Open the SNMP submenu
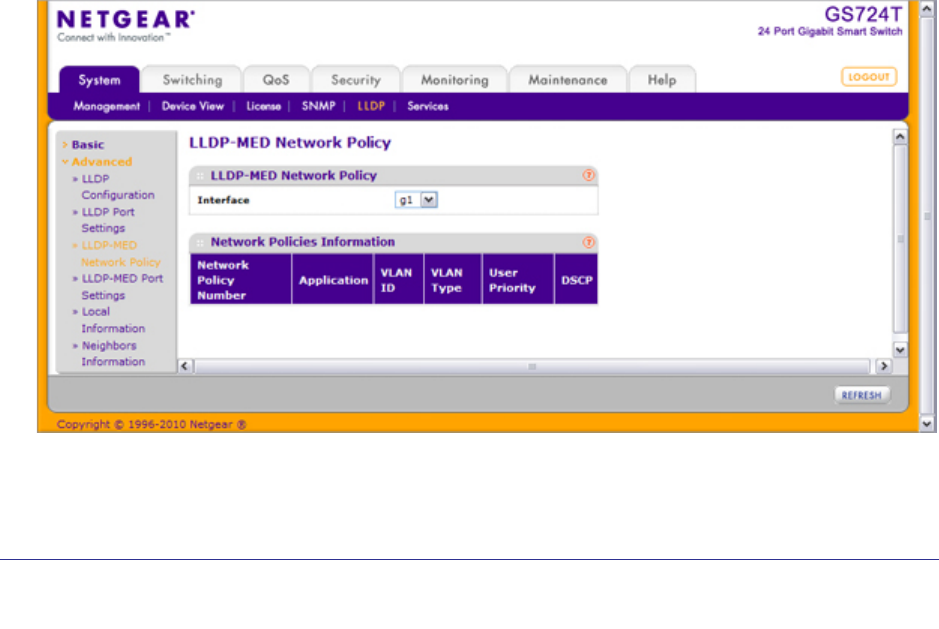The height and width of the screenshot is (629, 939). [x=319, y=106]
